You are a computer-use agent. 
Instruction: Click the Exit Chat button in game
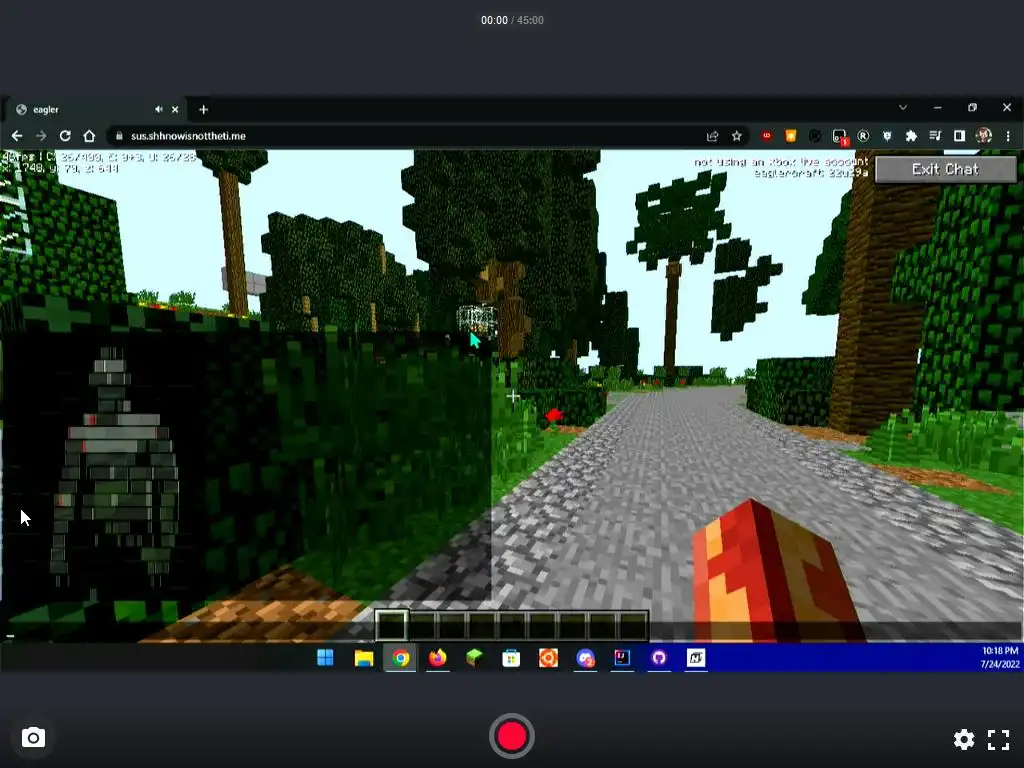[x=945, y=169]
